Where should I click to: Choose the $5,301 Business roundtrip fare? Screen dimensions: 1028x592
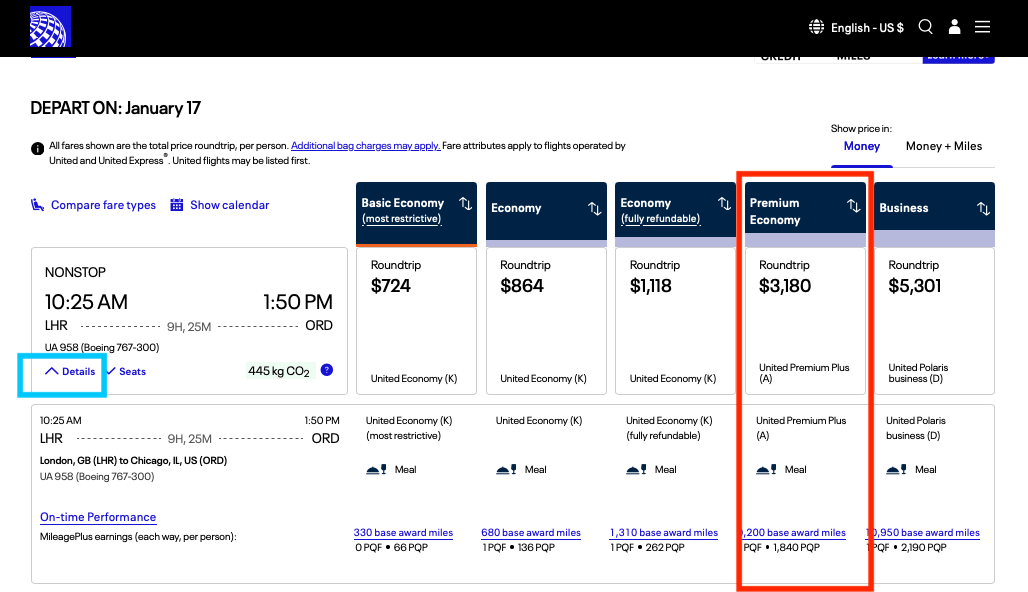coord(934,310)
